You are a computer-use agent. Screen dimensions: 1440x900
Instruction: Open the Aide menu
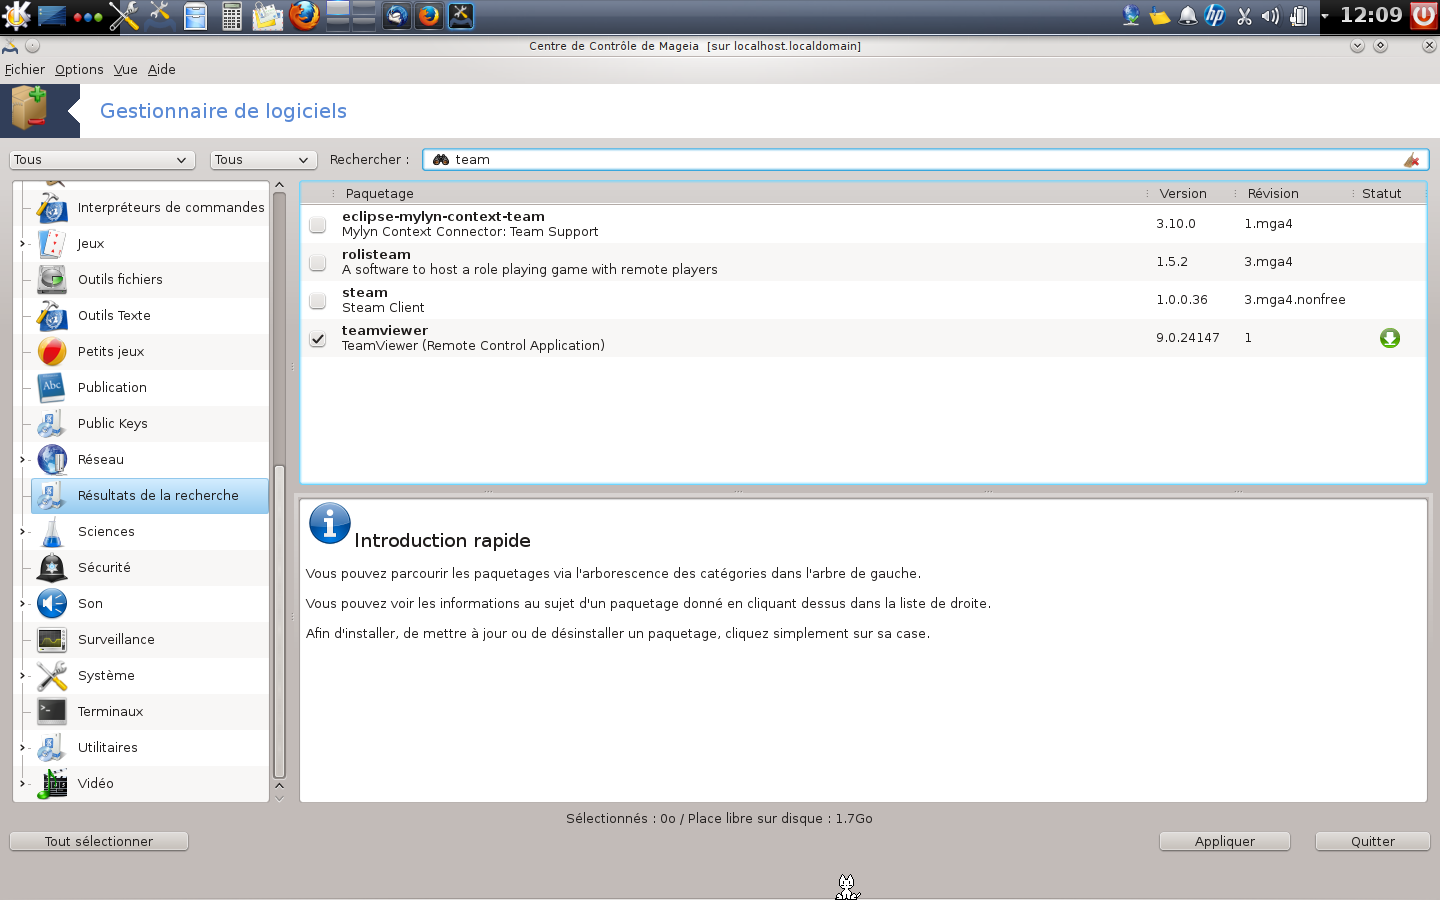click(x=161, y=69)
